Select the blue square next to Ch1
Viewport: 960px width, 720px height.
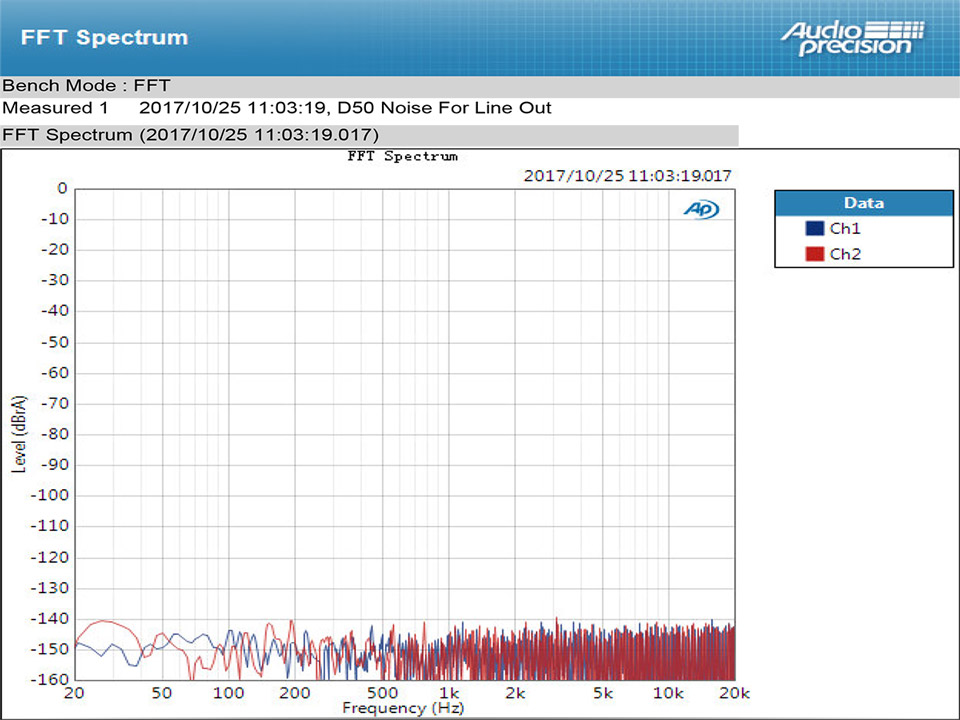click(x=818, y=228)
